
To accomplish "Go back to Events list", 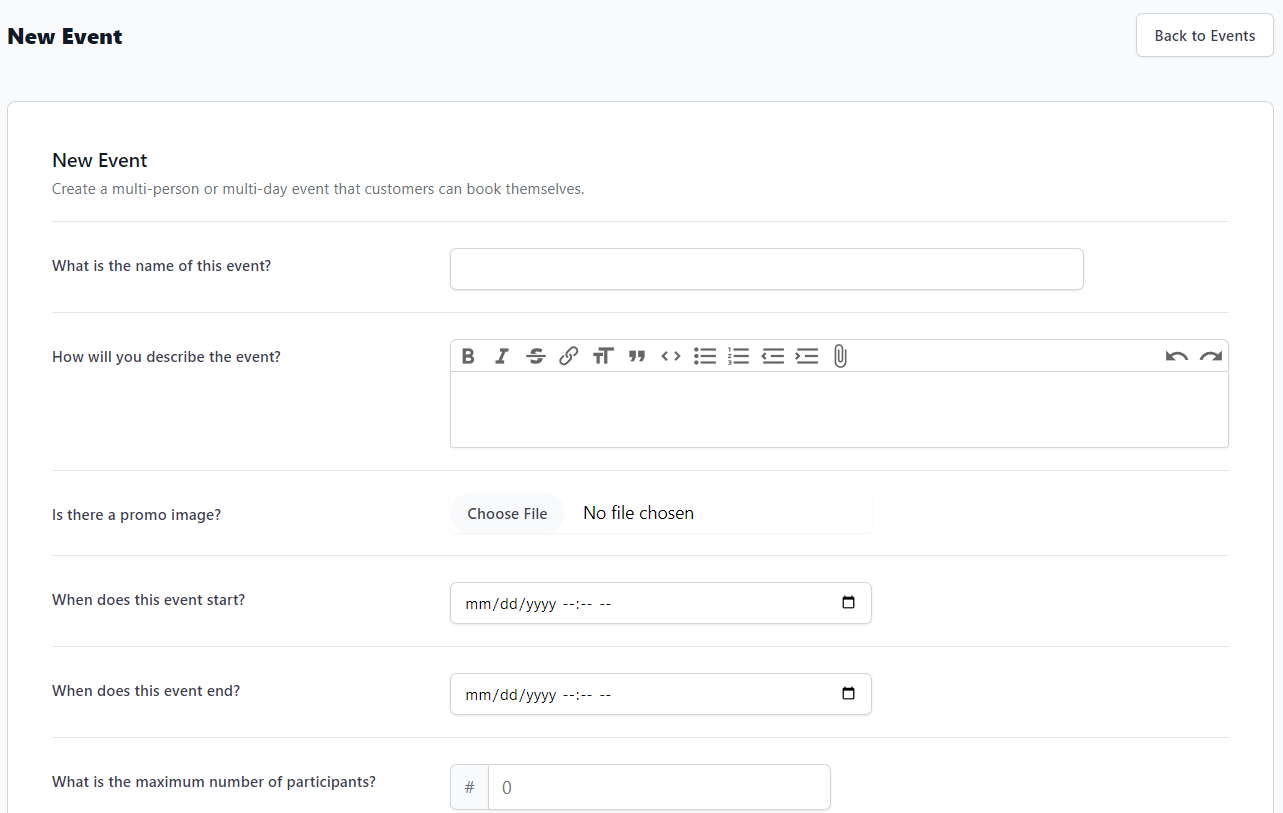I will tap(1204, 36).
